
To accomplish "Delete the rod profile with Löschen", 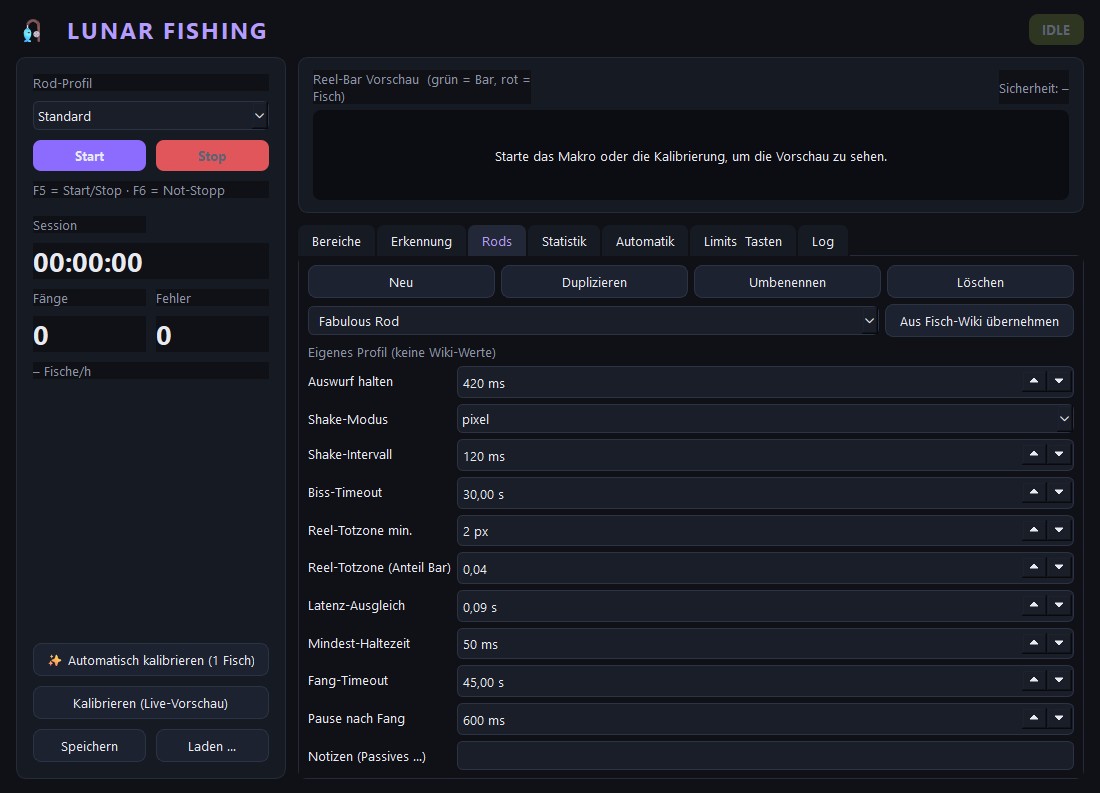I will coord(980,282).
